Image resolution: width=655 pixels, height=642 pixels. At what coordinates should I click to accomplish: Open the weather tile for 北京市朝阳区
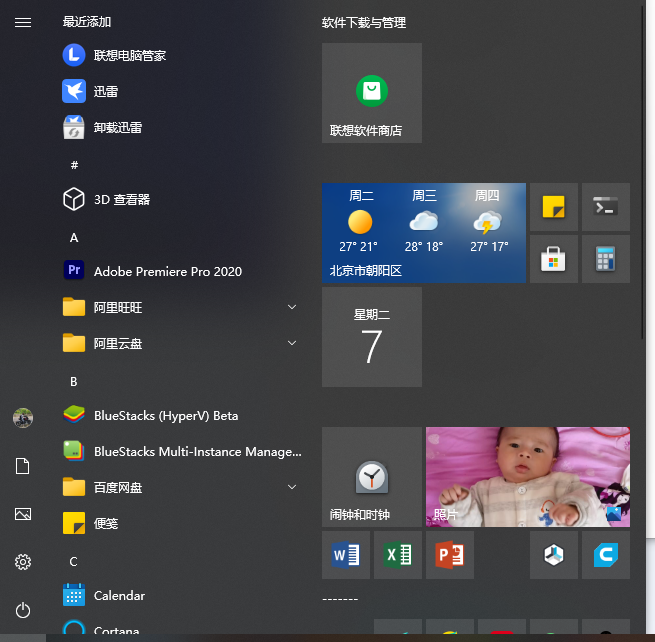pyautogui.click(x=424, y=233)
